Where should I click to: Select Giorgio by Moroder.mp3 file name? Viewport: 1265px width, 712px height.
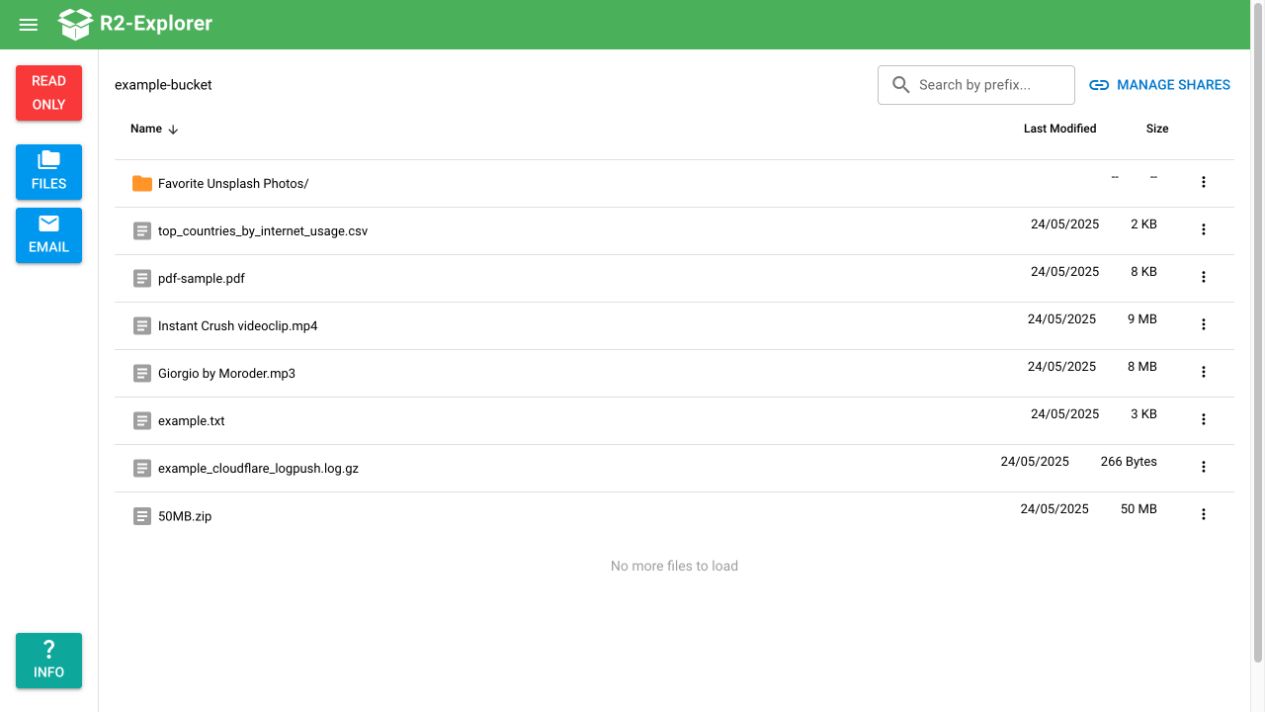(x=227, y=374)
